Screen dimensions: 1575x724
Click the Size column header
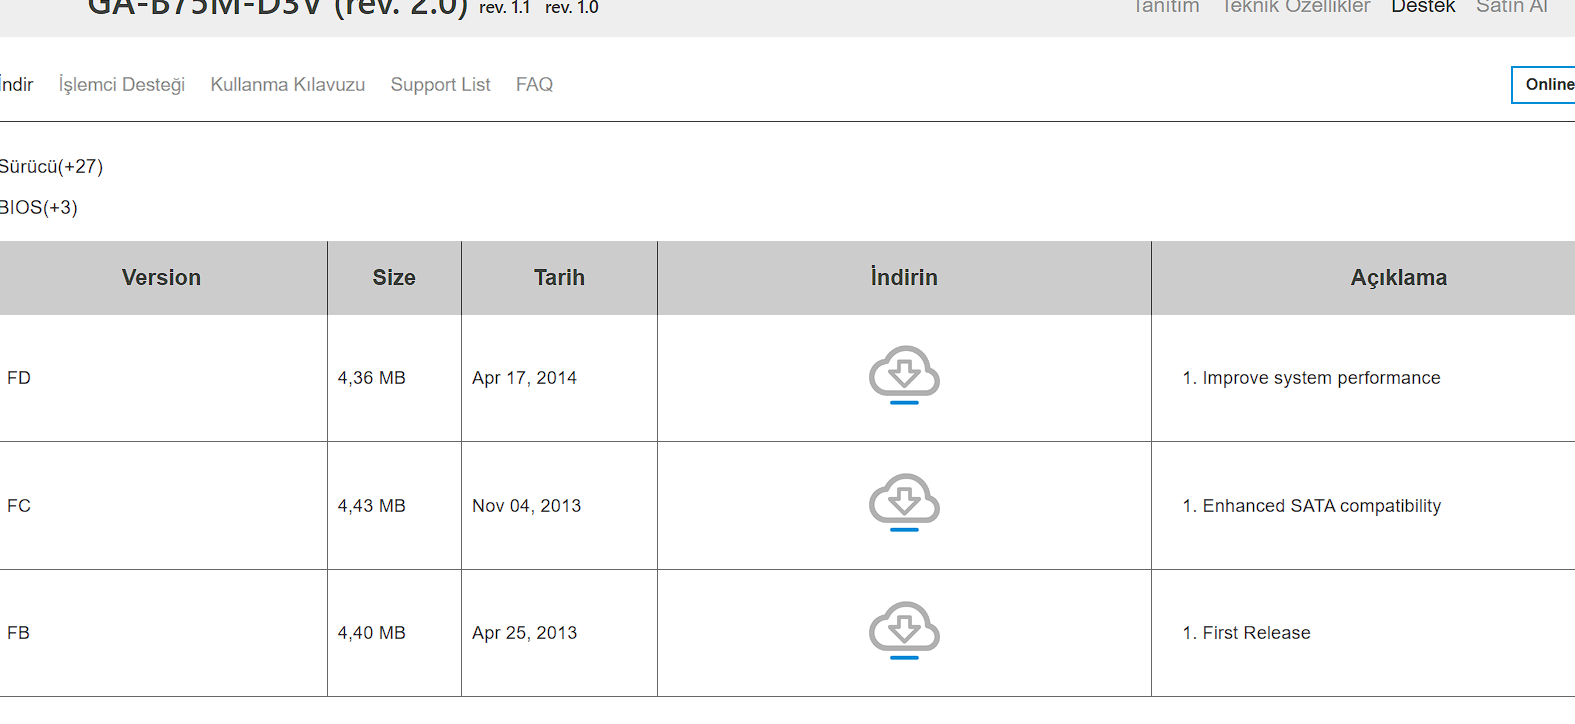tap(394, 278)
